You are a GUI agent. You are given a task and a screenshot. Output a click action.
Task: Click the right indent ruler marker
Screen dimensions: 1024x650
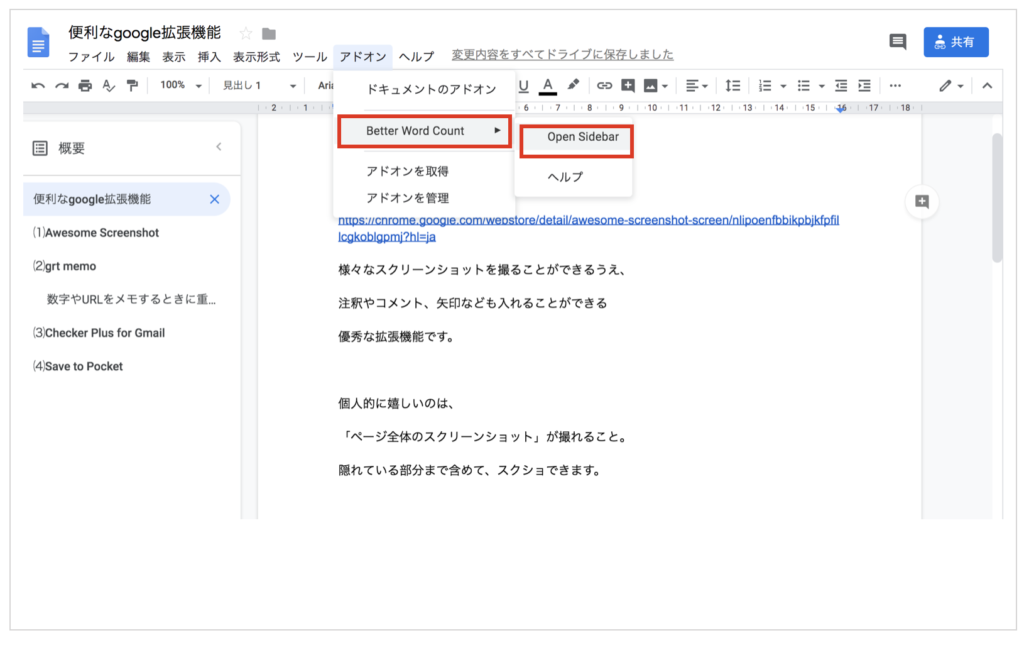841,108
